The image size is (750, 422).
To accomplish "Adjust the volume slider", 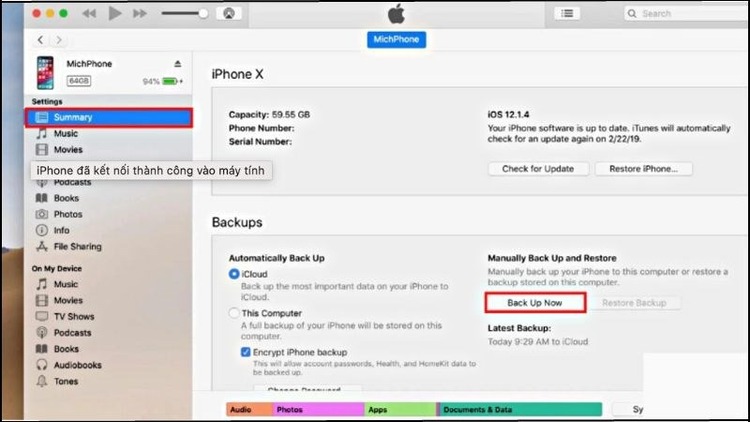I will pos(185,13).
